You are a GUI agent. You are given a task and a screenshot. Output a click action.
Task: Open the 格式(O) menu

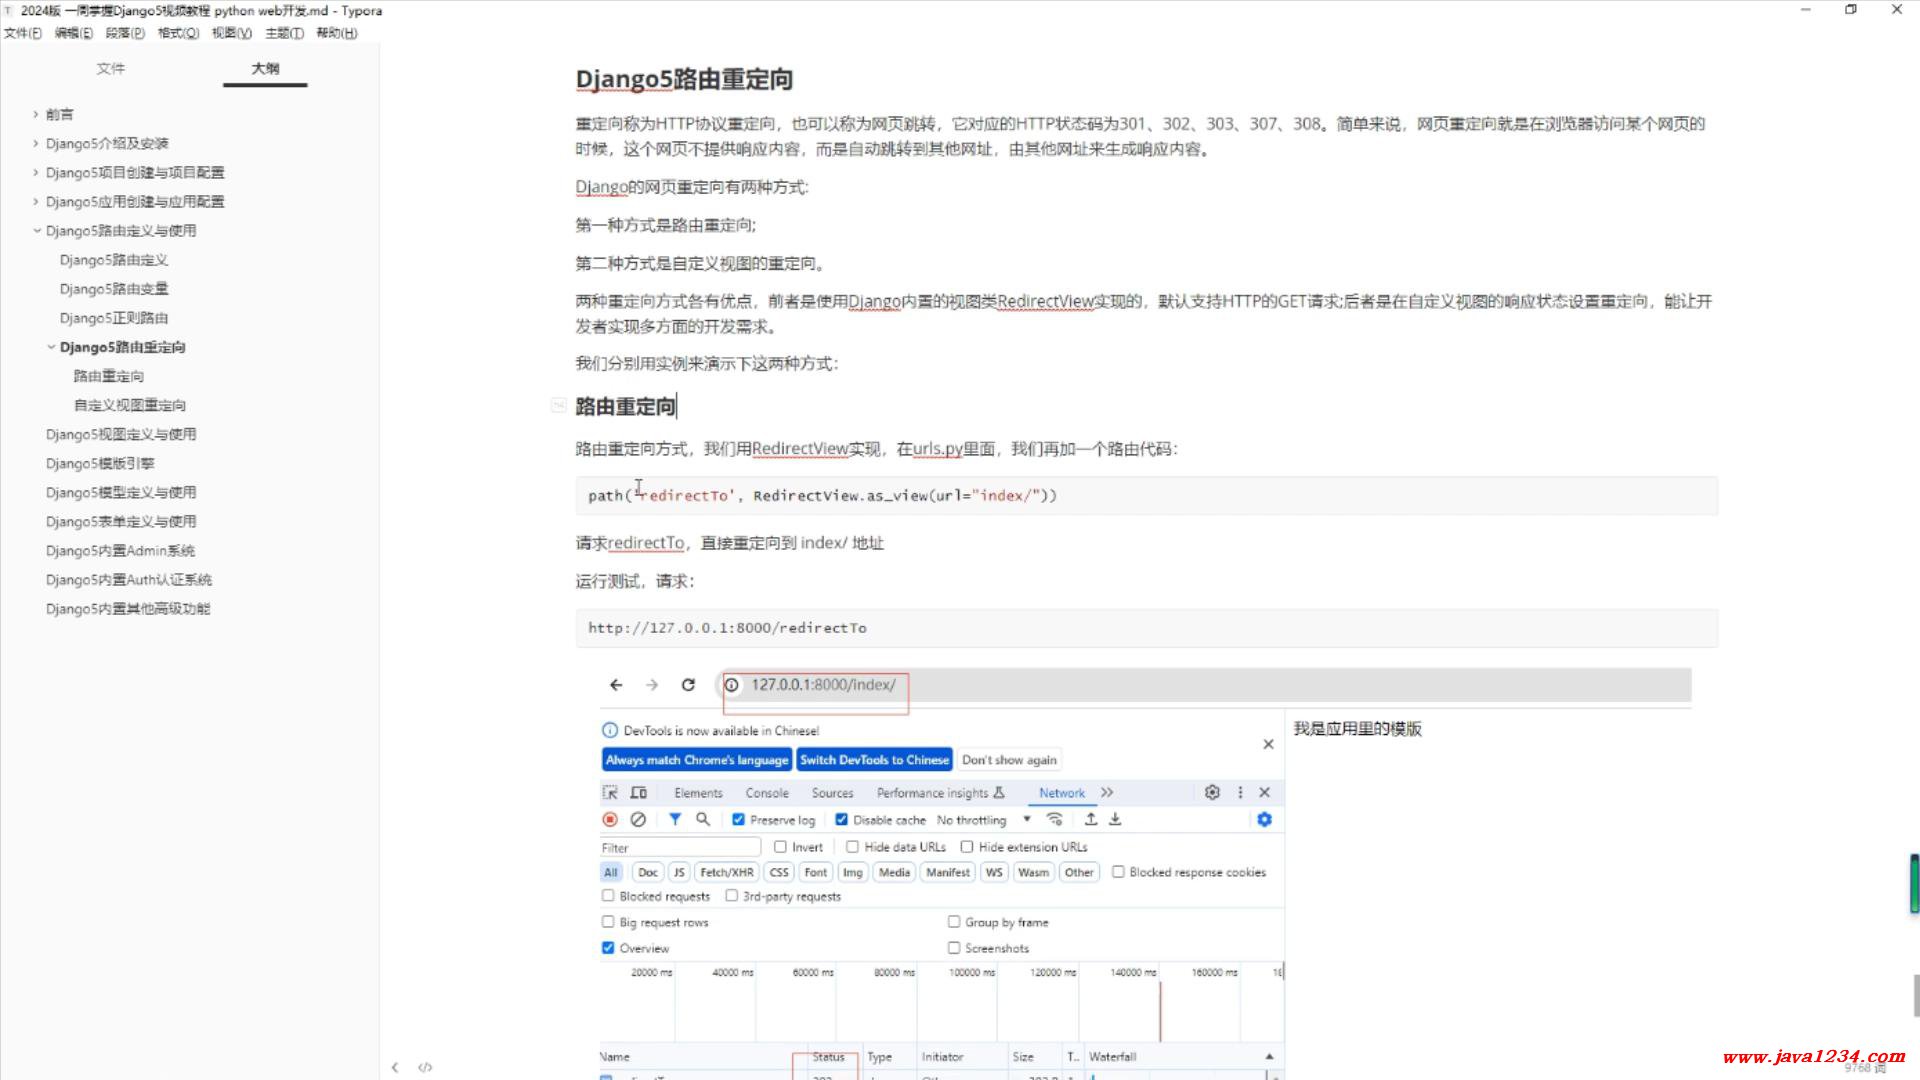[178, 33]
